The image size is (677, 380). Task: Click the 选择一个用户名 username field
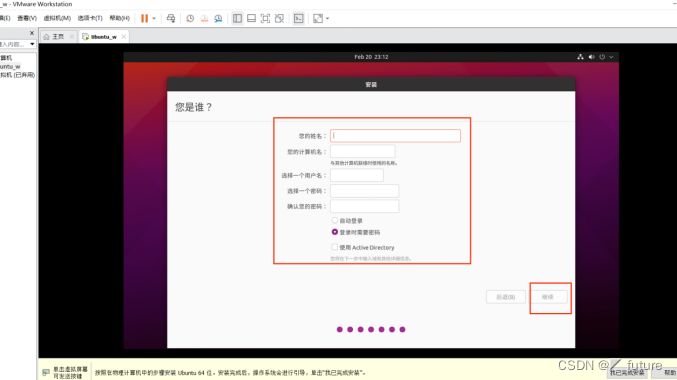click(357, 175)
